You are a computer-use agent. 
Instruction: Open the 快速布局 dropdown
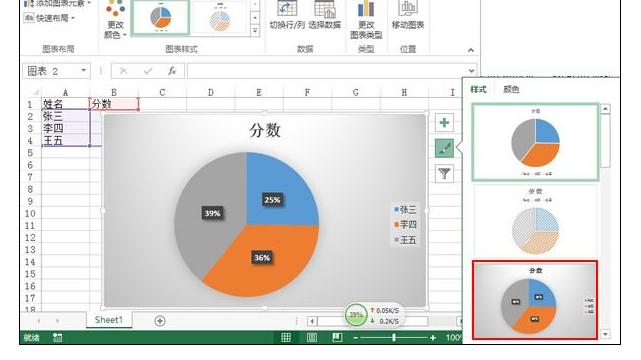pos(49,18)
